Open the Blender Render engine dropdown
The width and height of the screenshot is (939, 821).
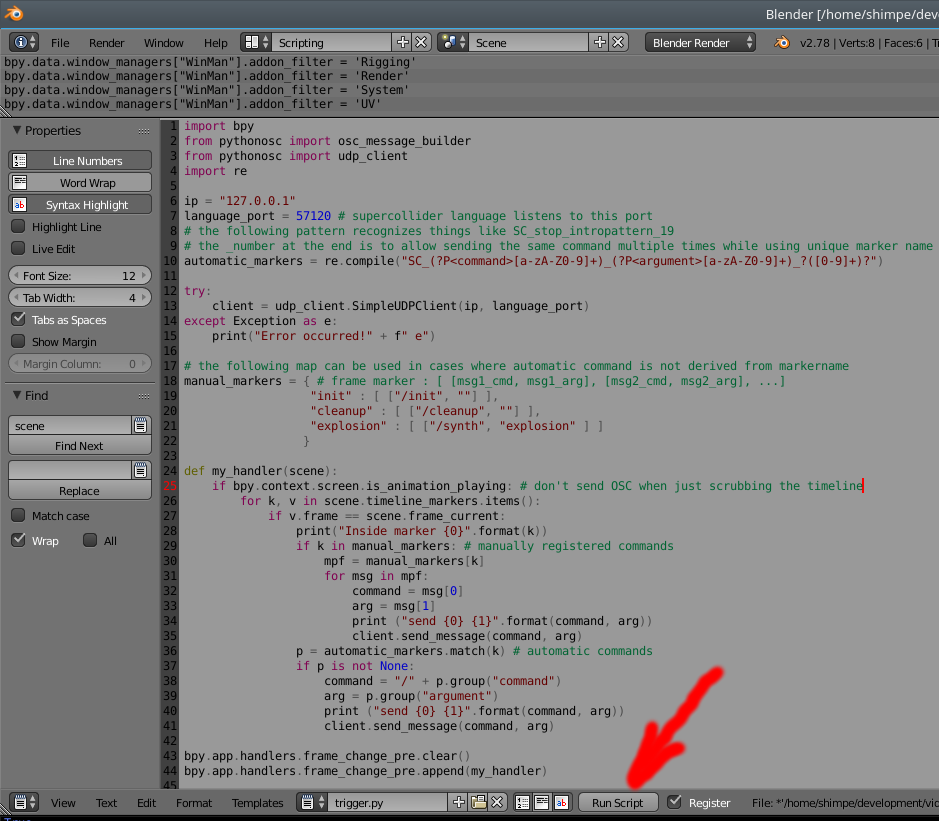pyautogui.click(x=699, y=42)
